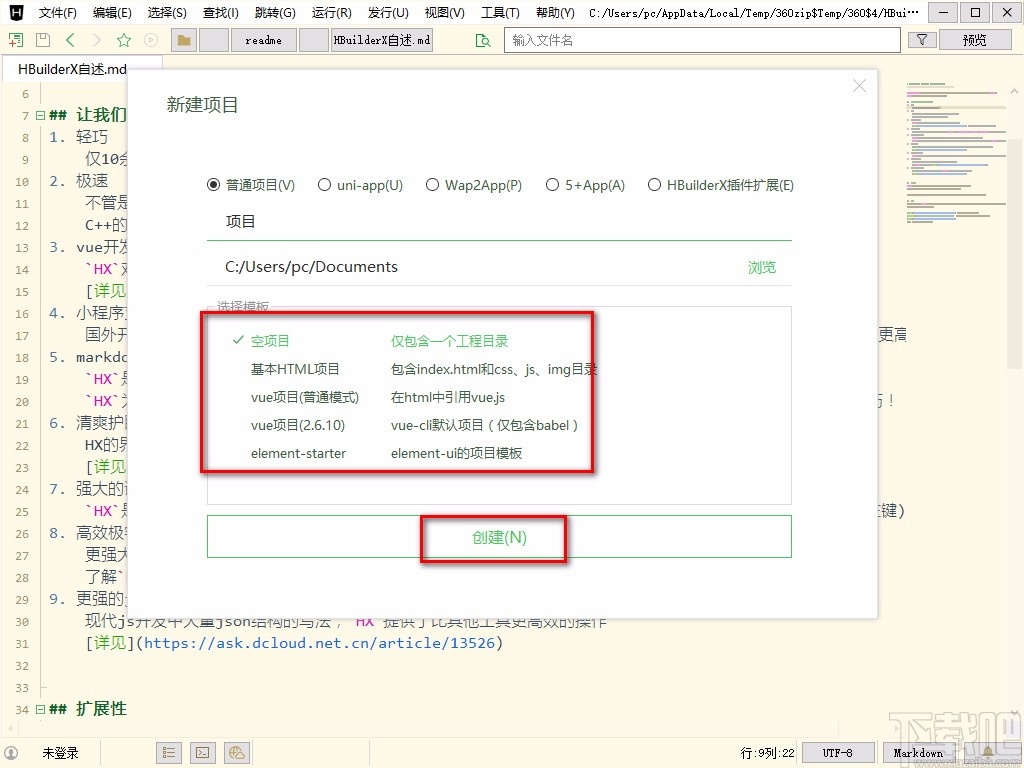Open the 工具(T) menu
Image resolution: width=1024 pixels, height=768 pixels.
(500, 12)
